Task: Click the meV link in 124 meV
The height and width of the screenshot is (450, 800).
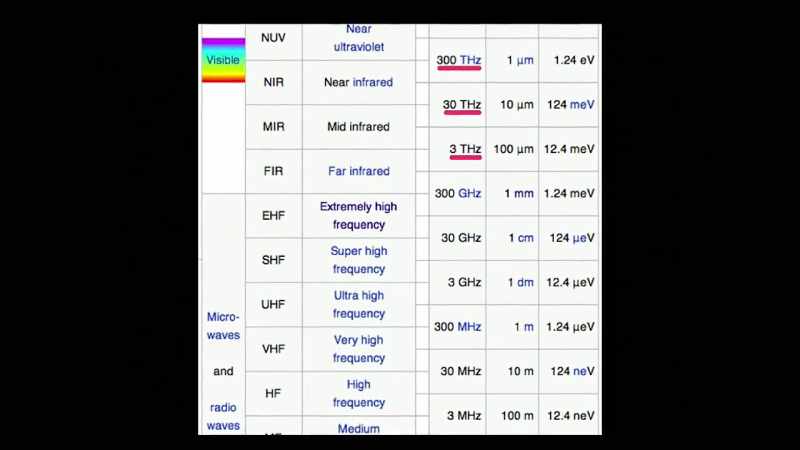Action: (582, 105)
